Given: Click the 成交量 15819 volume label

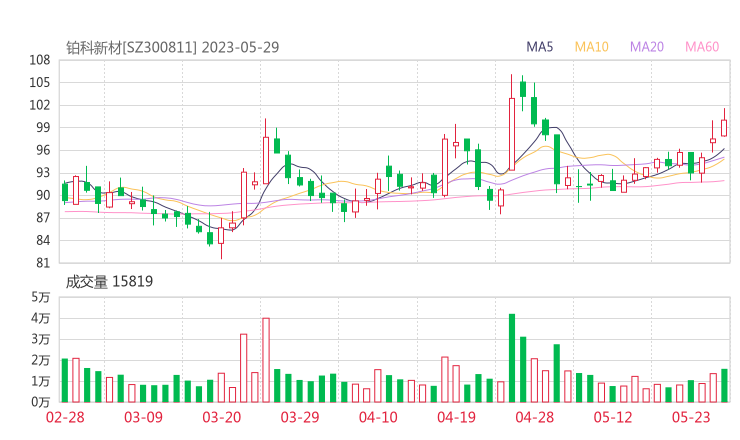Looking at the screenshot, I should pos(109,282).
